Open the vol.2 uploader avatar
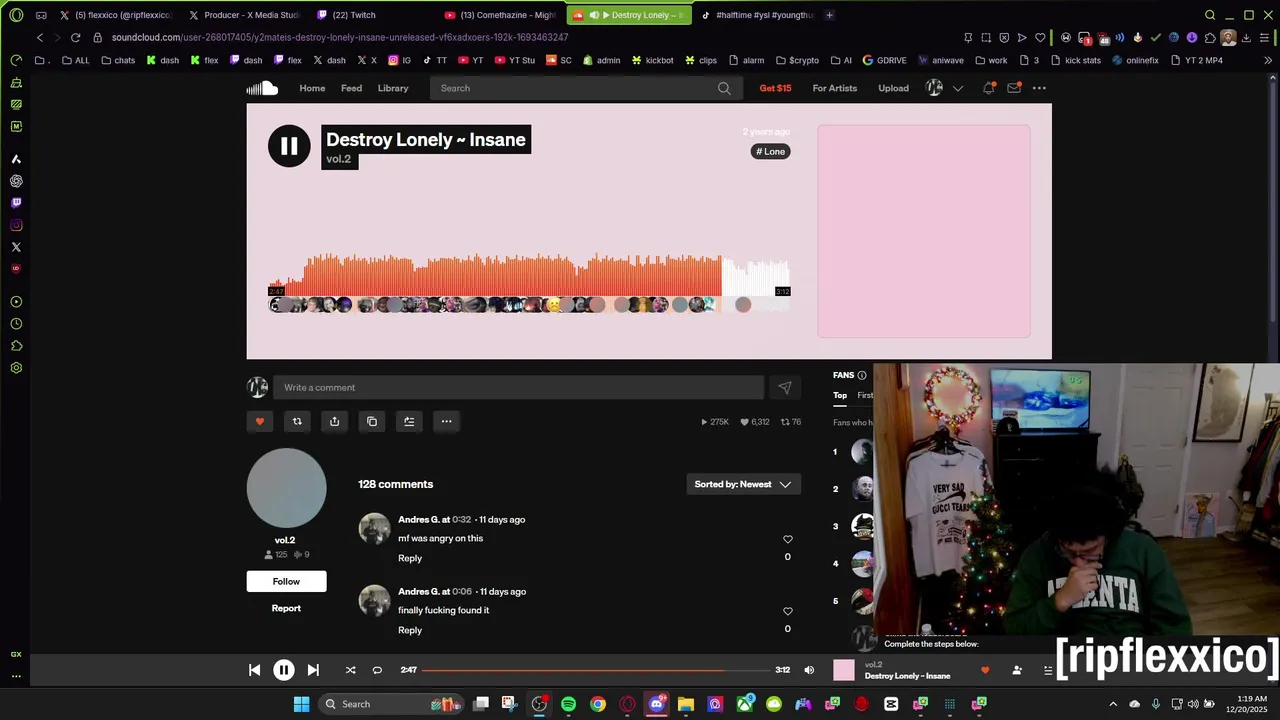The image size is (1280, 720). (286, 488)
